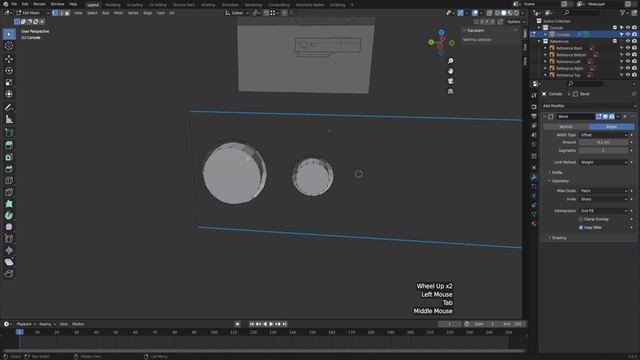This screenshot has width=640, height=360.
Task: Jump to the timeline start frame
Action: [251, 324]
